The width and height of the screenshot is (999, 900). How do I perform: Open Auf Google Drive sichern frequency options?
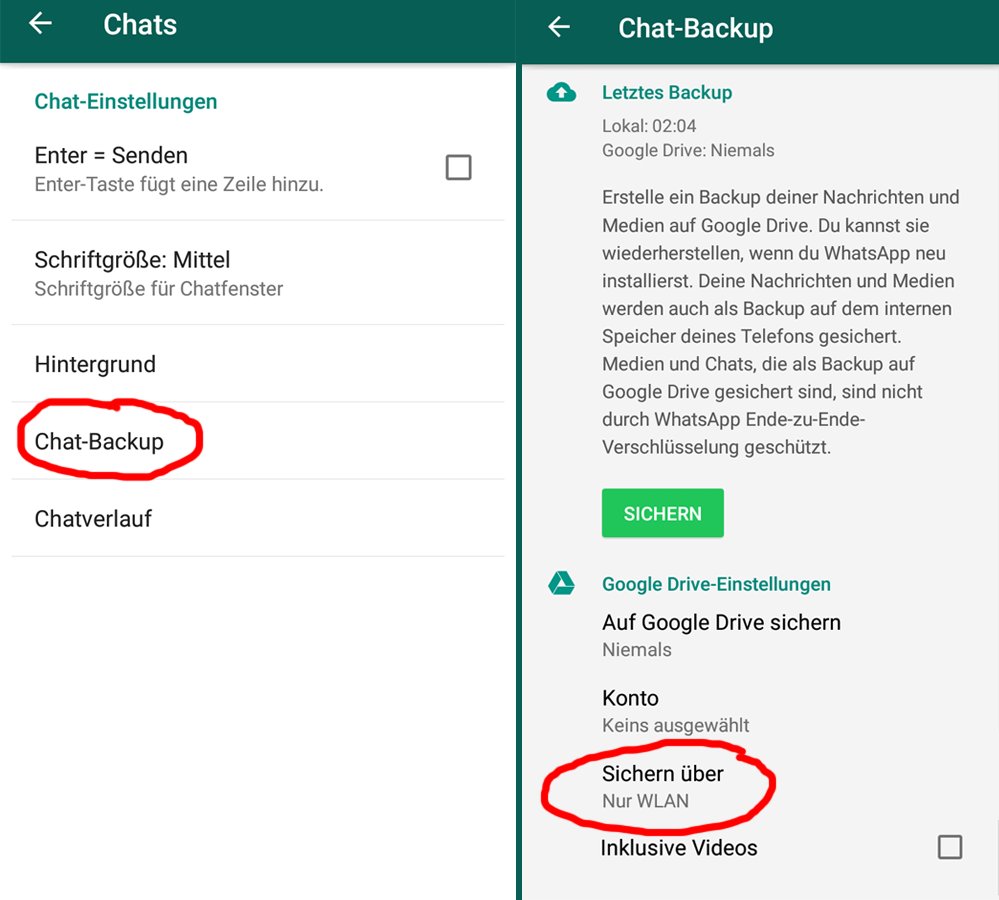[x=758, y=635]
